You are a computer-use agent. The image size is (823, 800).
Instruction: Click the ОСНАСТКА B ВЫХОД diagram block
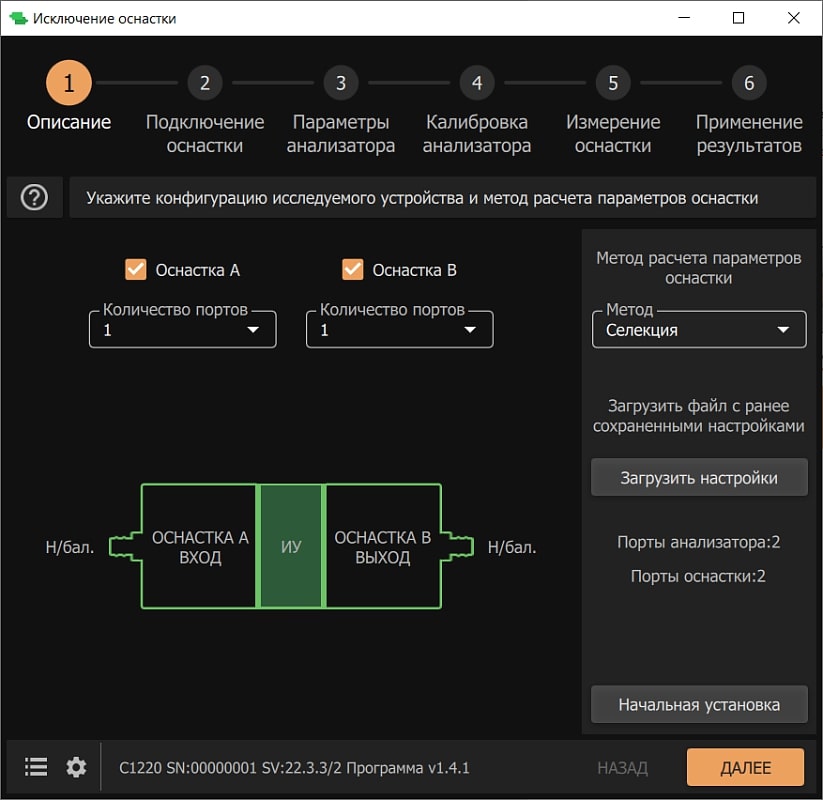point(383,547)
